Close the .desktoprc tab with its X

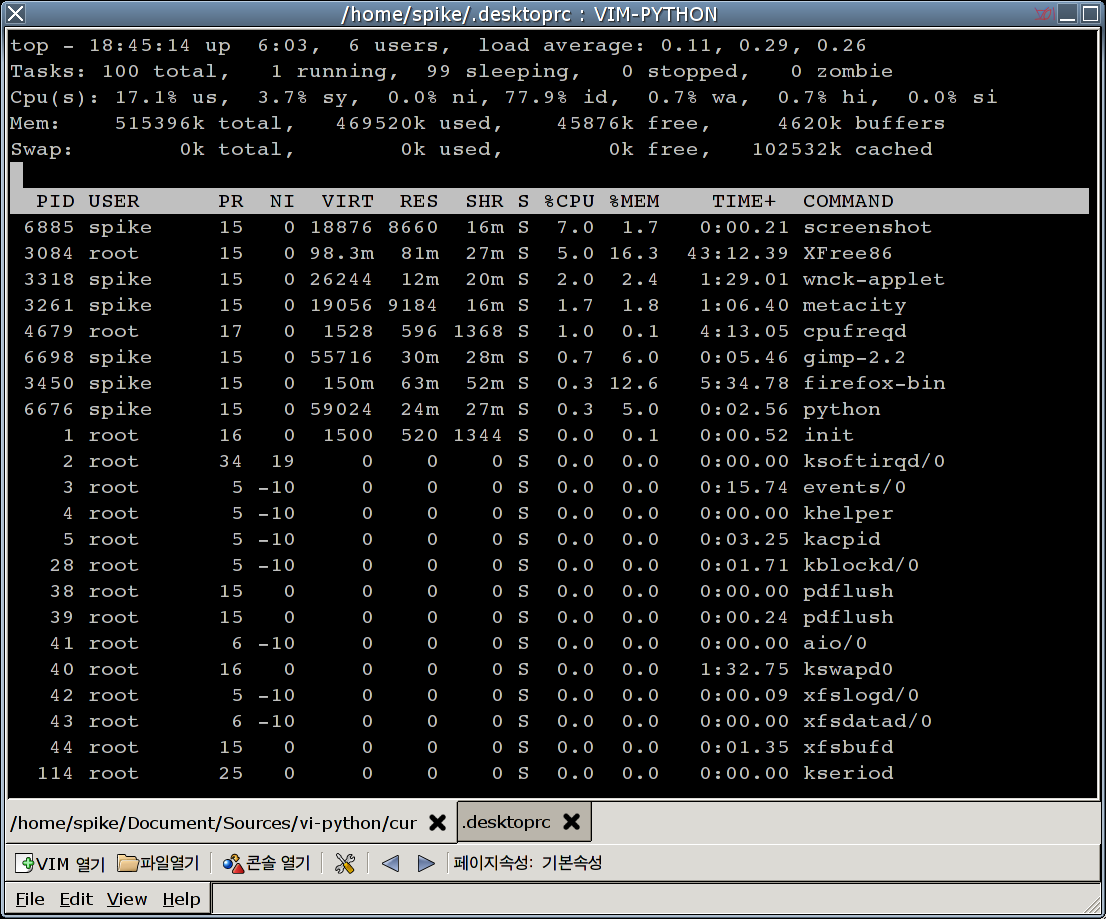(x=571, y=822)
